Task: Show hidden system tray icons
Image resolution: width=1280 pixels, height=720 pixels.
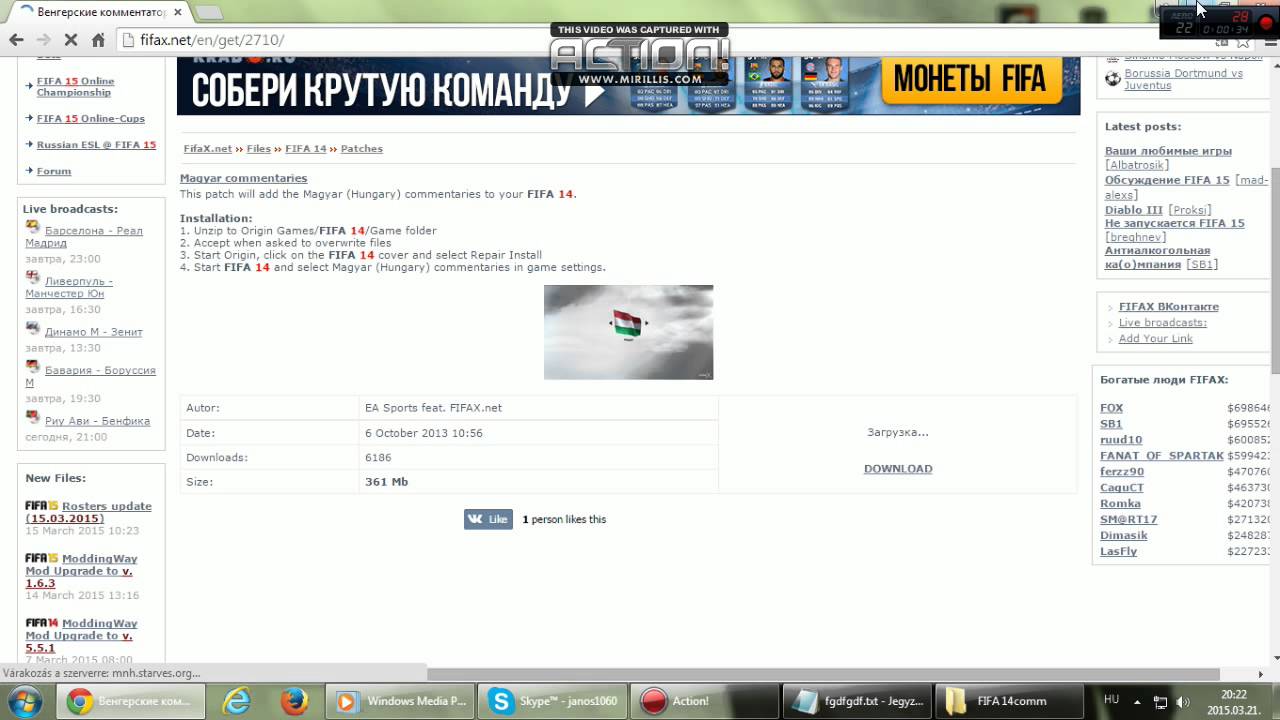Action: pyautogui.click(x=1136, y=701)
